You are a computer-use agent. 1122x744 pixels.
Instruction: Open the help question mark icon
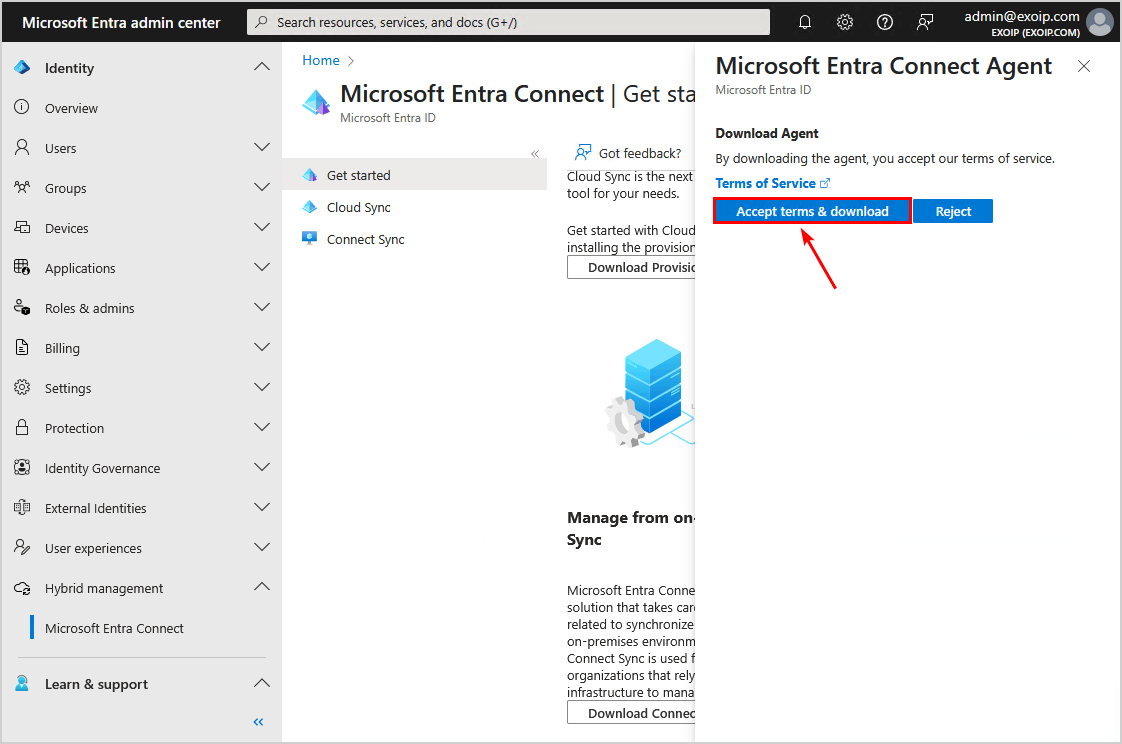884,21
